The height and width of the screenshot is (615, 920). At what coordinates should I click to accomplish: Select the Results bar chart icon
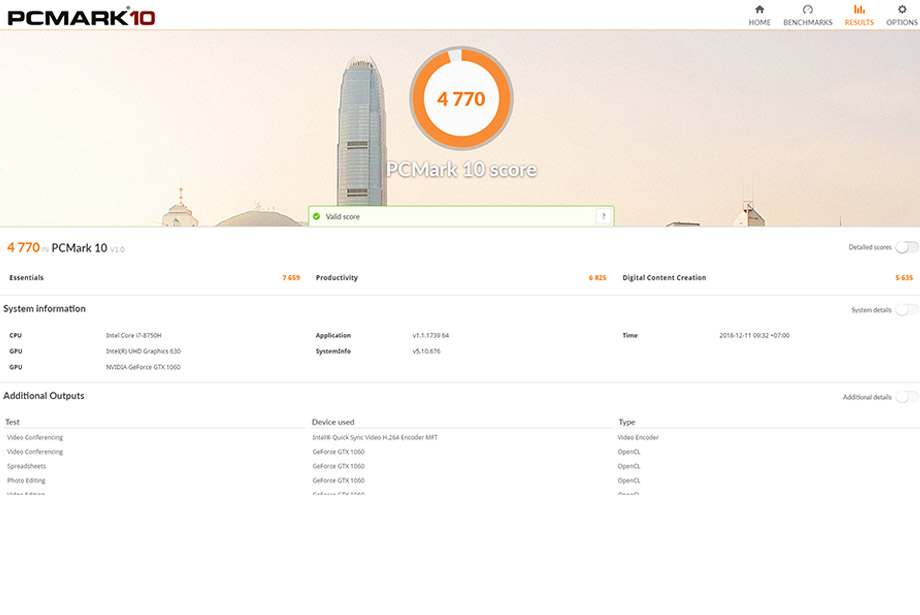click(859, 9)
